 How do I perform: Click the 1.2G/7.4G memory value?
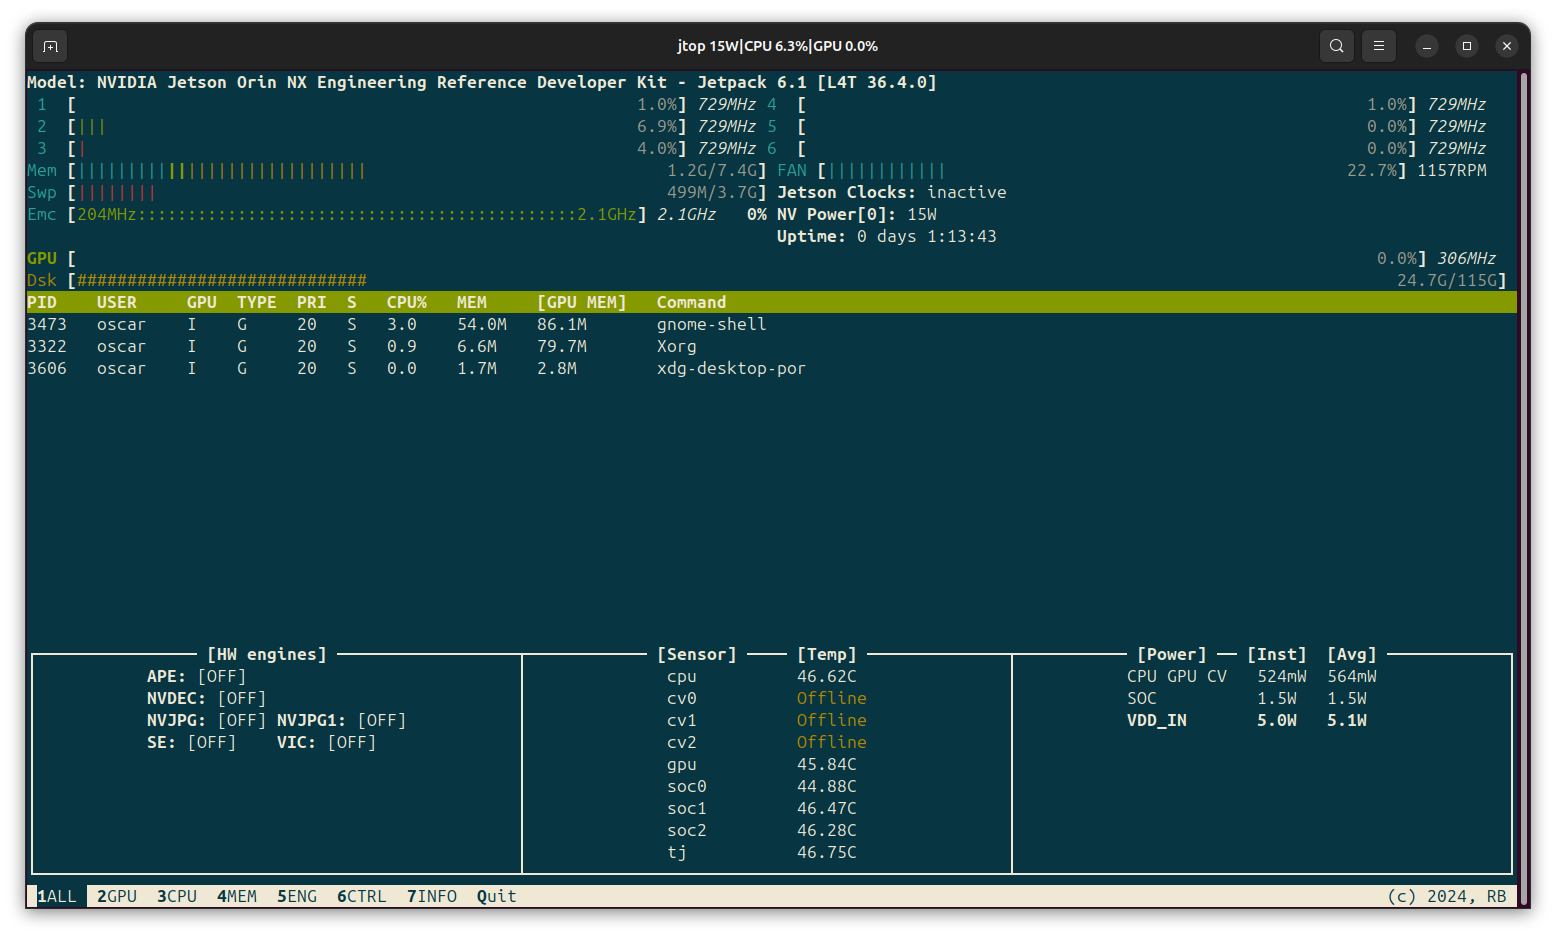click(712, 170)
